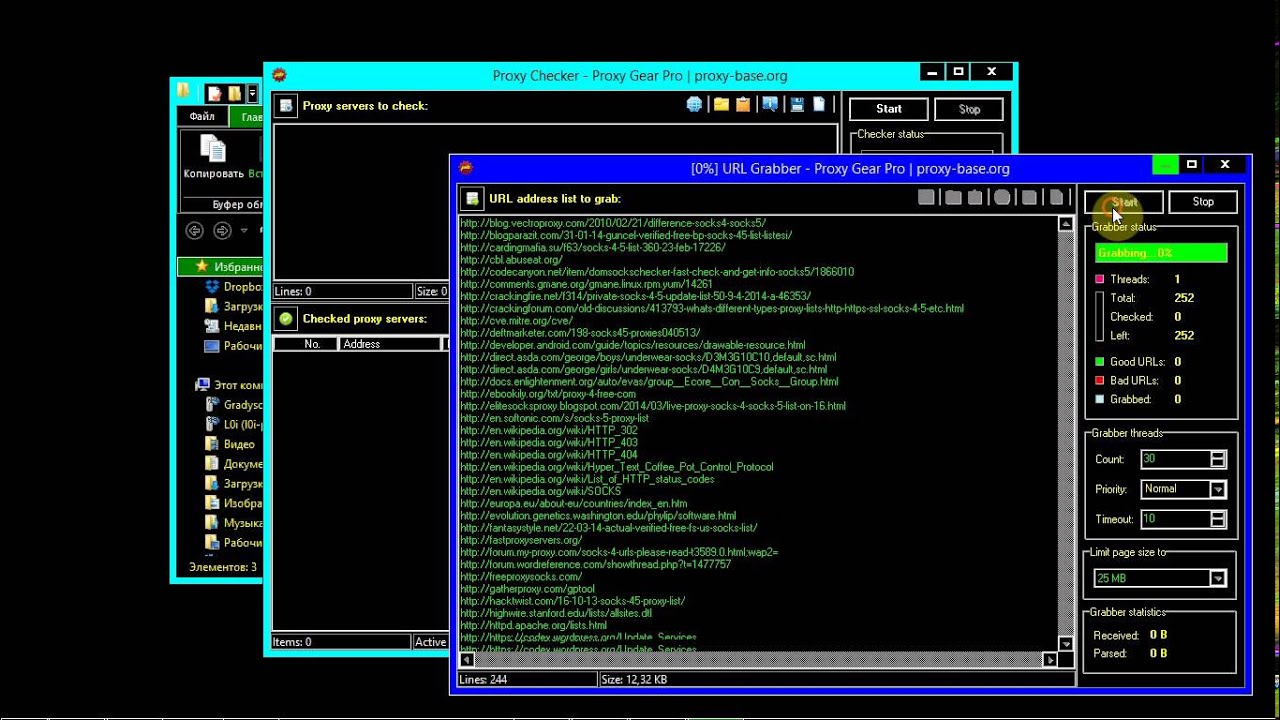Open the Главная tab in Explorer
Viewport: 1280px width, 720px height.
coord(246,117)
